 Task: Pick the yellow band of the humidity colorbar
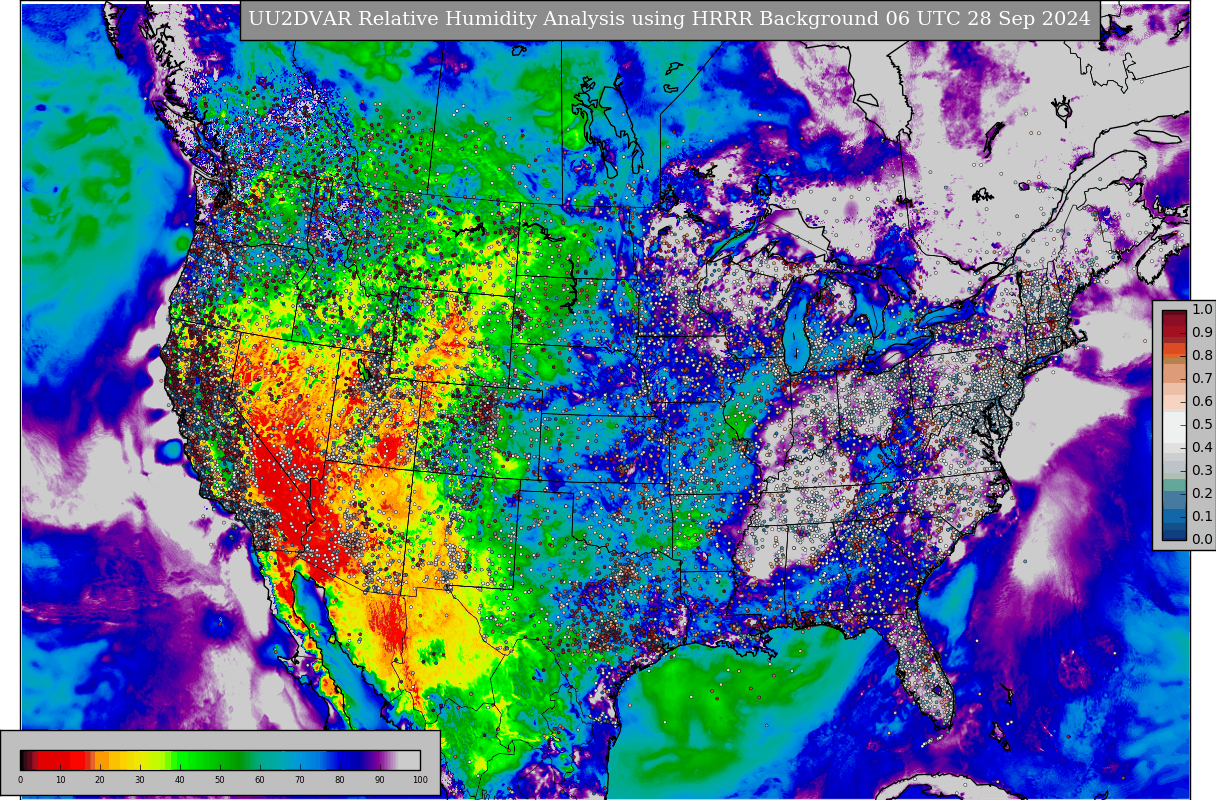pyautogui.click(x=138, y=760)
